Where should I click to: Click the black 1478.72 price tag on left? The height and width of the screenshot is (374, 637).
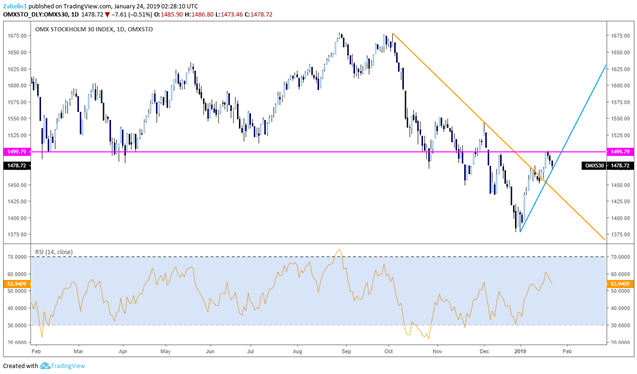(x=16, y=166)
